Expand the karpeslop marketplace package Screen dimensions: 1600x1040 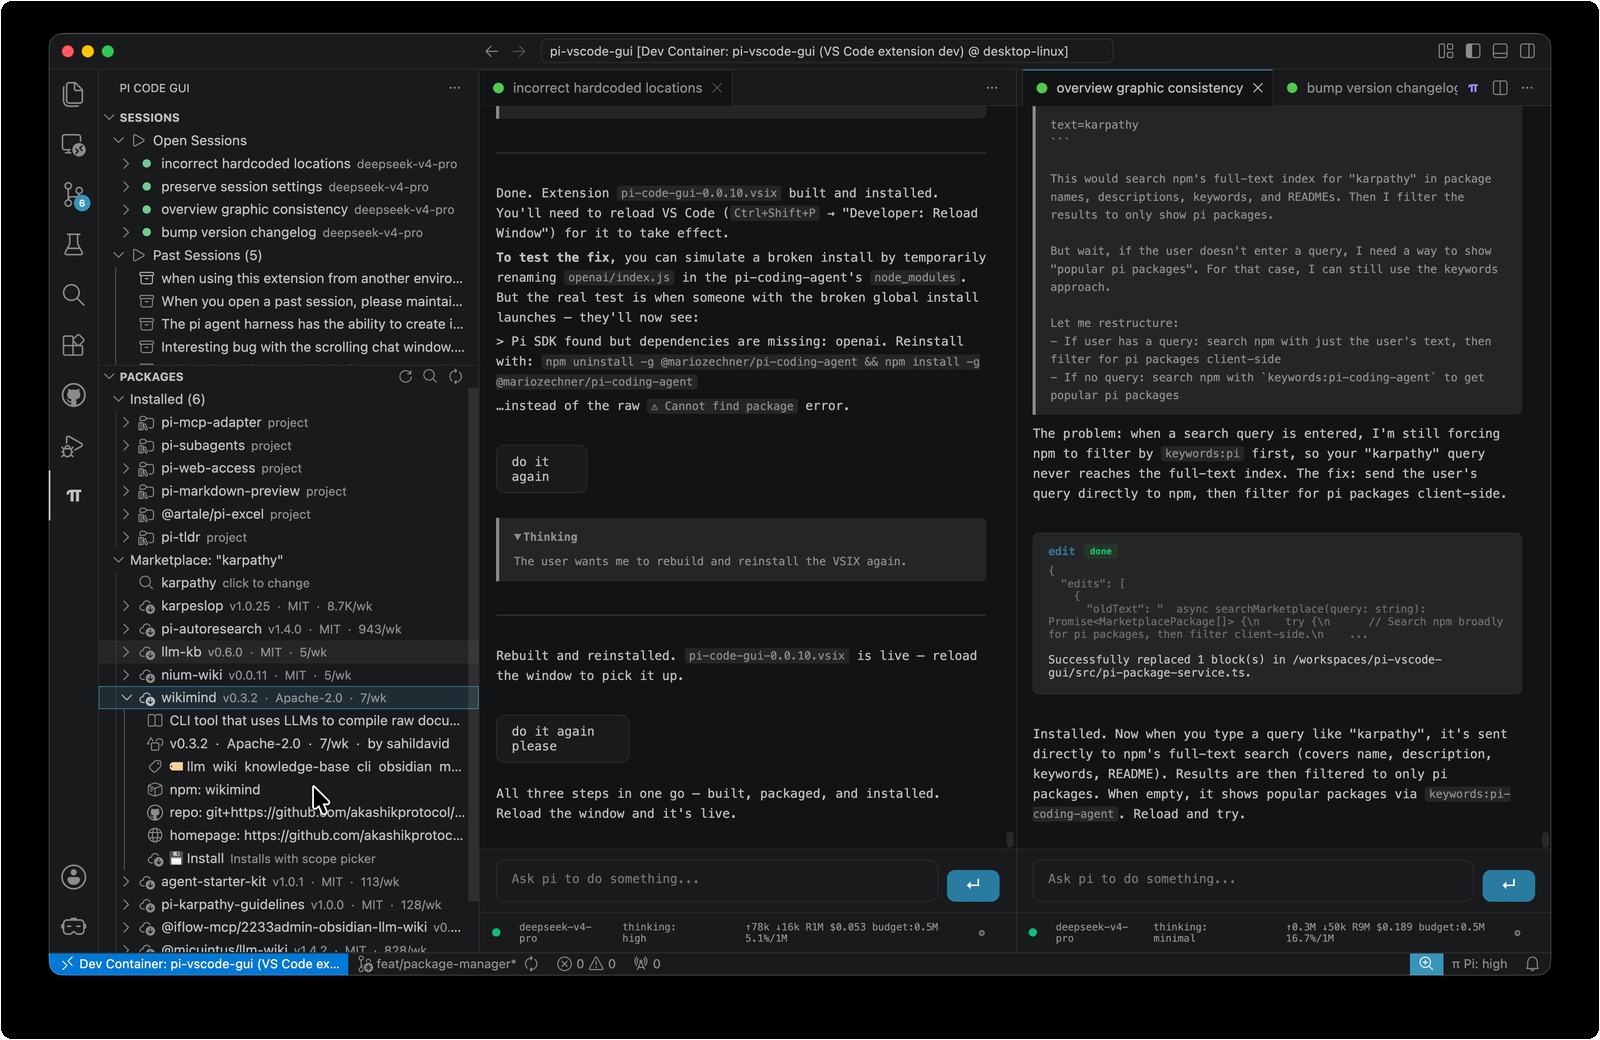point(126,606)
